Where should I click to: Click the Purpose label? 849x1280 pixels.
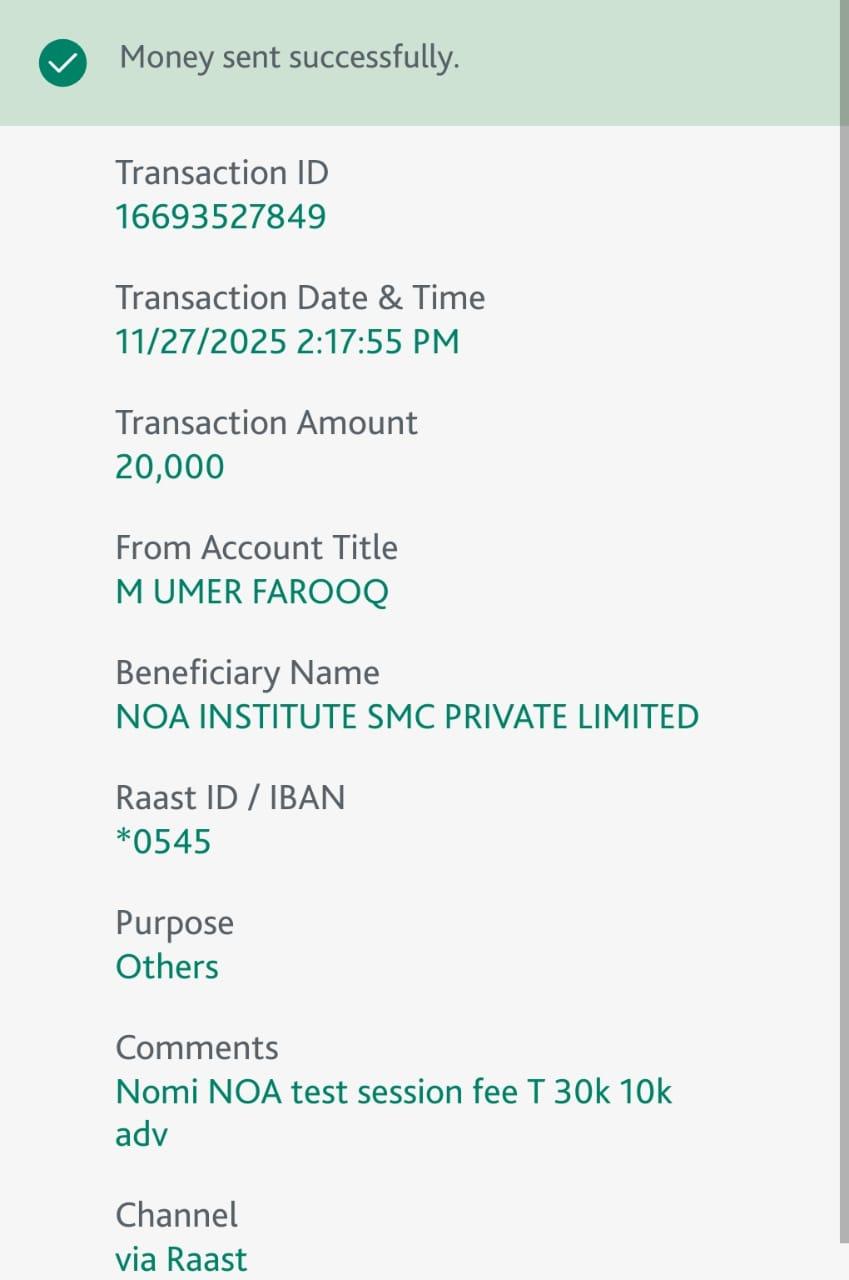[x=174, y=923]
